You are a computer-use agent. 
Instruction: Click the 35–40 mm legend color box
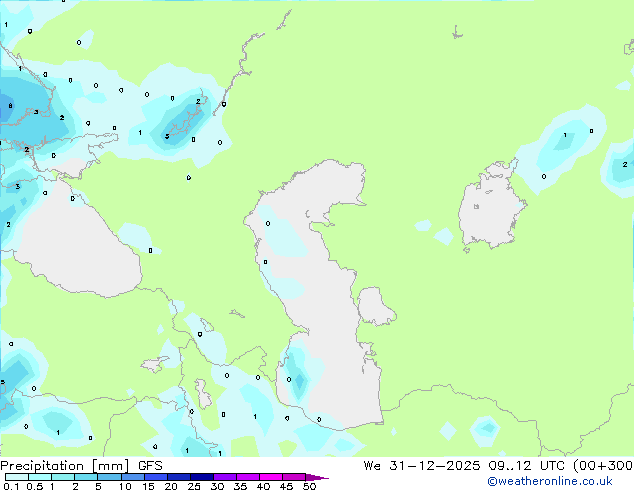248,477
